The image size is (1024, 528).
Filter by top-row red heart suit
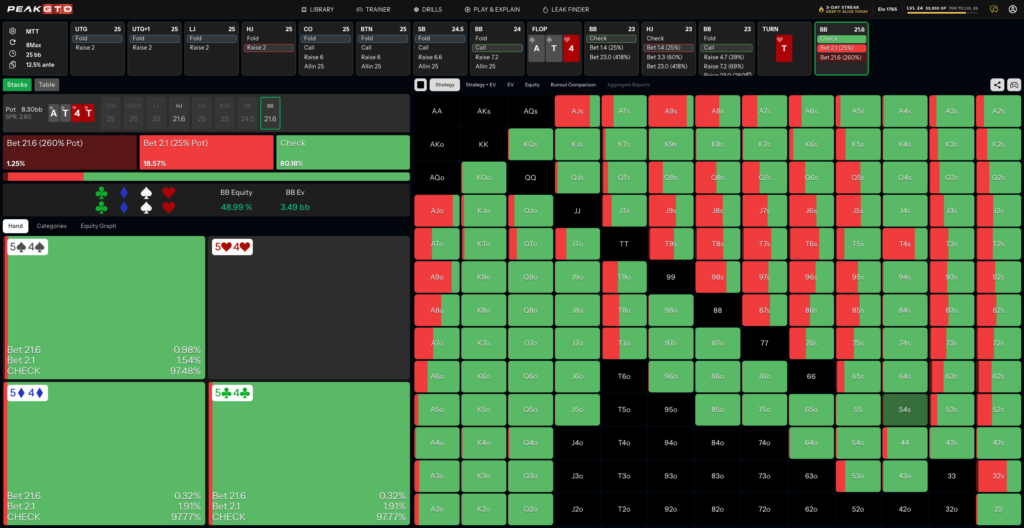click(x=168, y=193)
